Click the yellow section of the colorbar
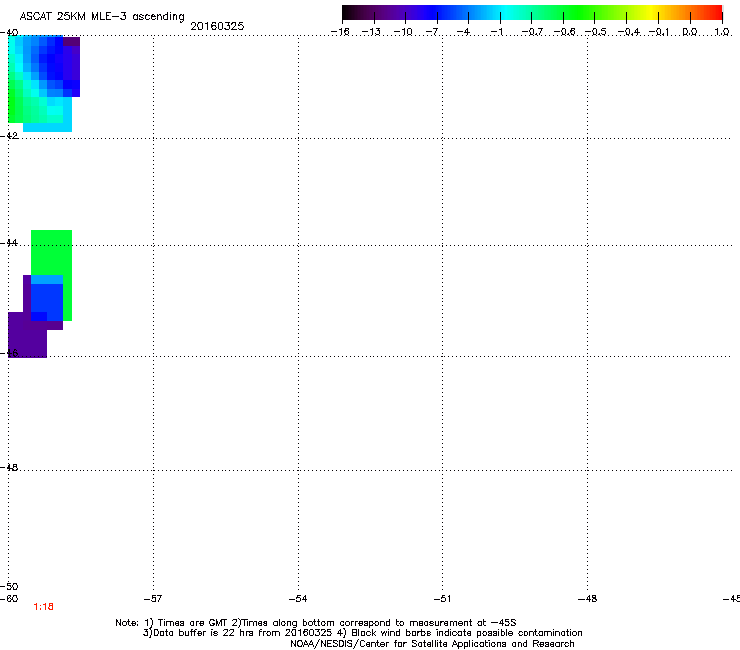This screenshot has width=740, height=650. tap(650, 13)
